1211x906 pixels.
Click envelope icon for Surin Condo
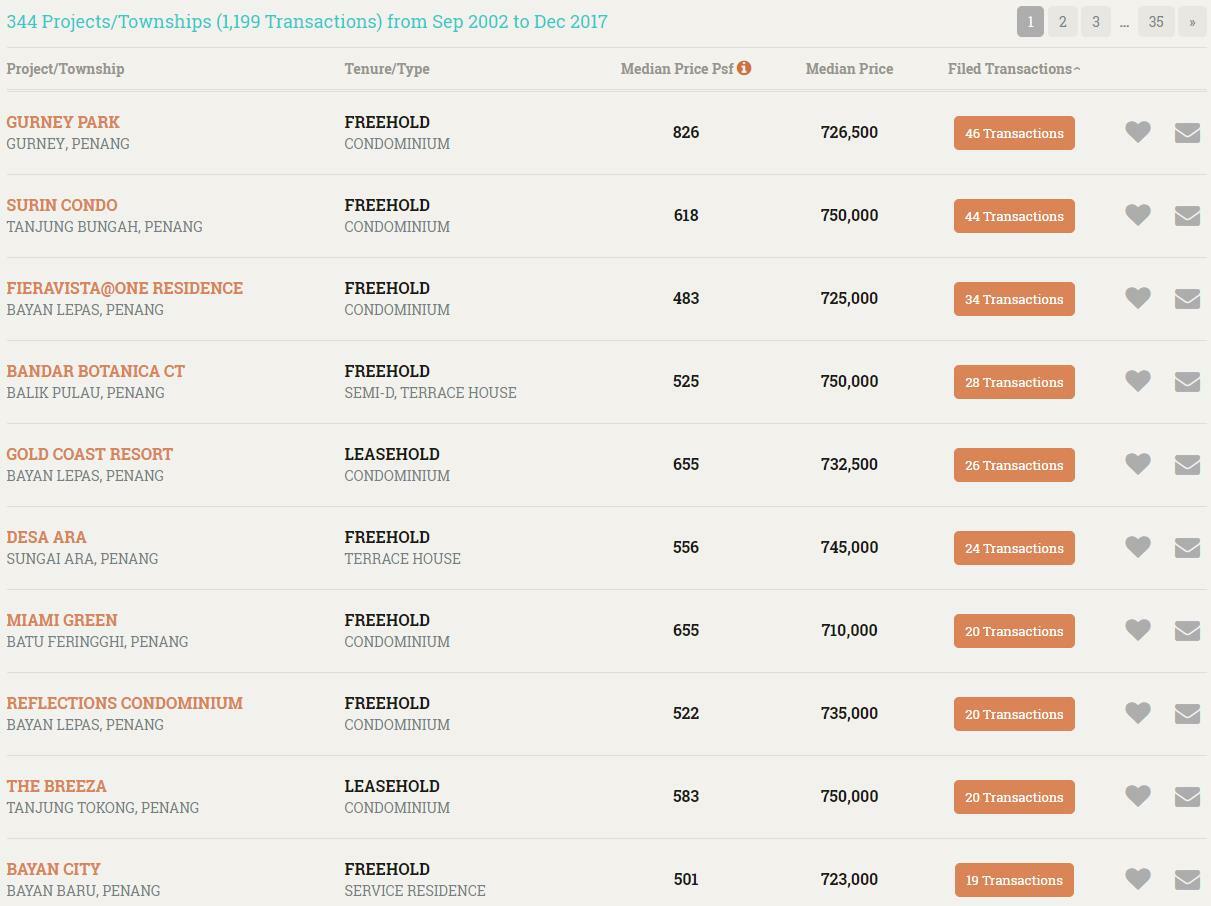[x=1187, y=215]
